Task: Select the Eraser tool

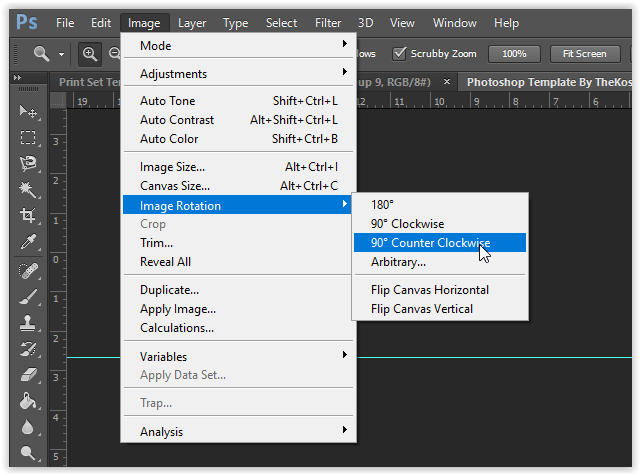Action: (x=28, y=375)
